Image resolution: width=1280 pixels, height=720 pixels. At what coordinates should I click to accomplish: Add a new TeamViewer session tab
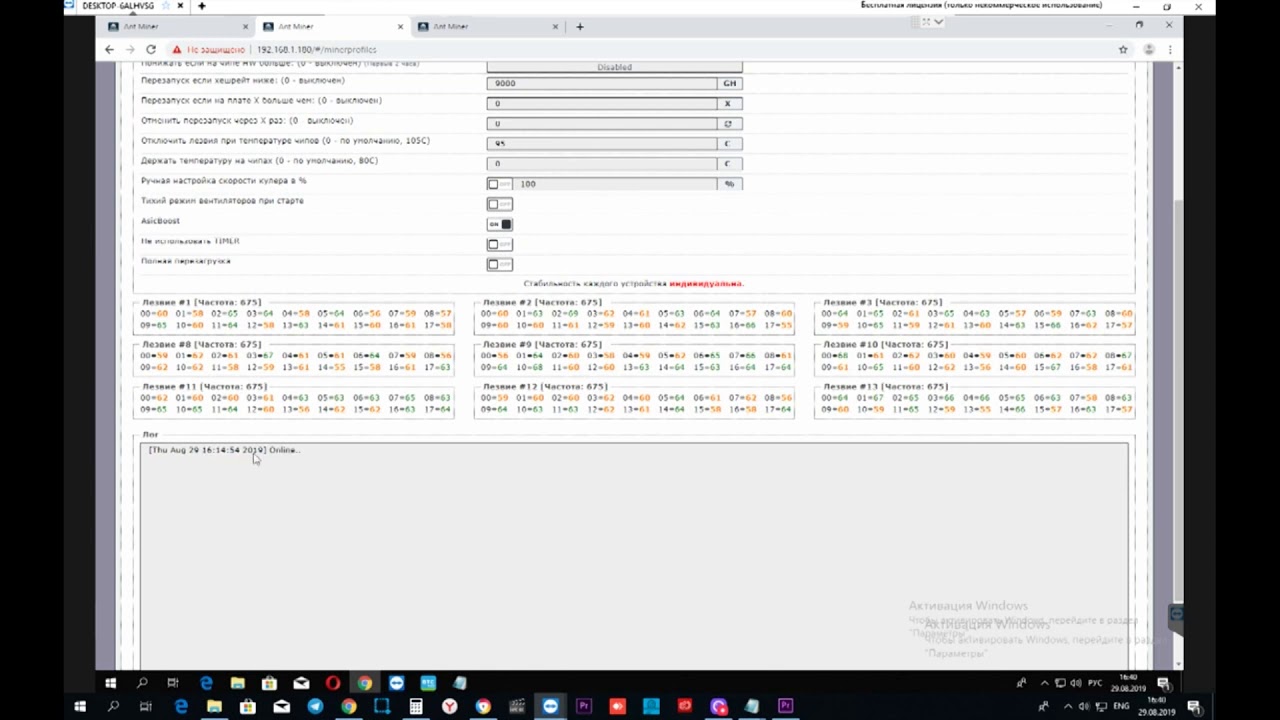pyautogui.click(x=201, y=6)
